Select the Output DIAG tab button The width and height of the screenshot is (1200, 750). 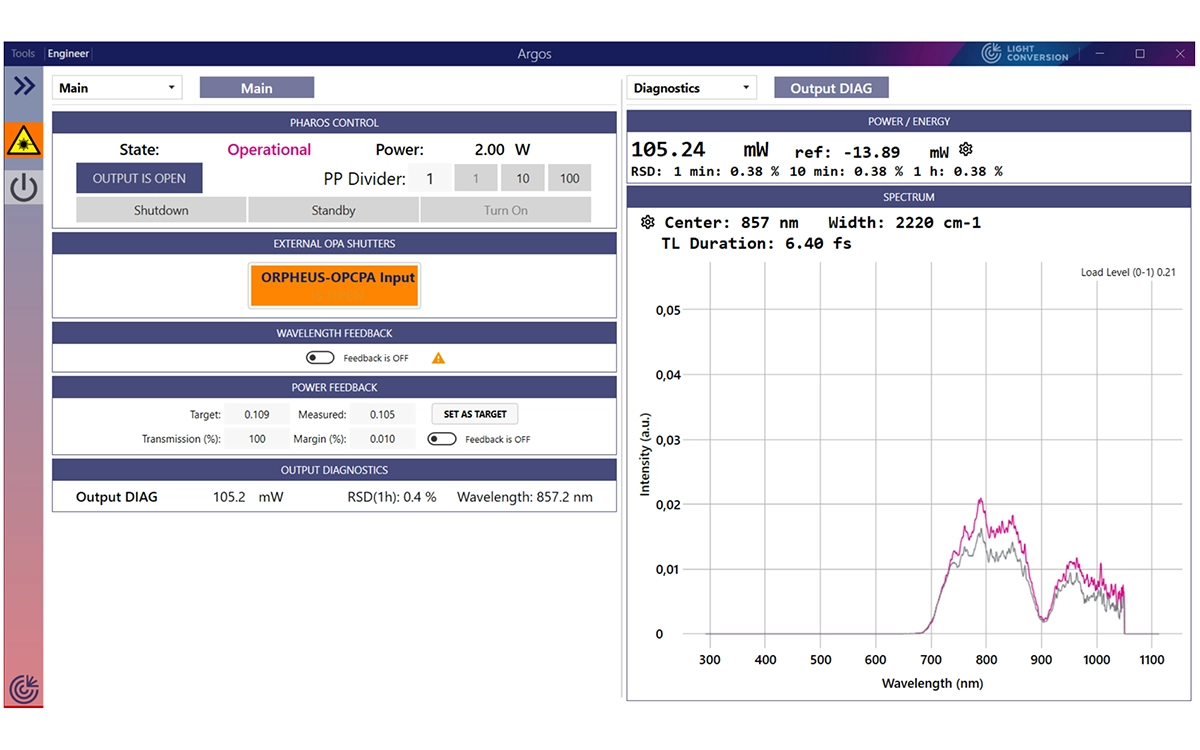click(831, 88)
